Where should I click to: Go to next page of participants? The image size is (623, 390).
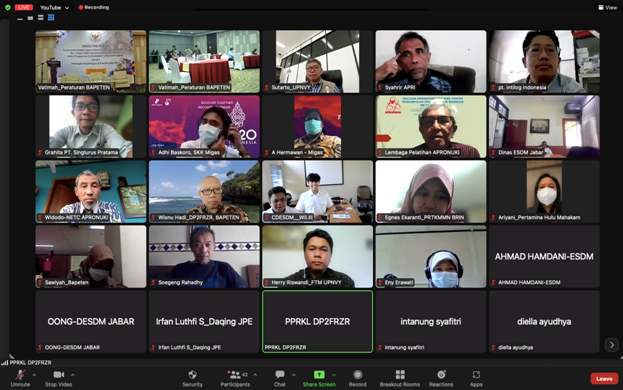[612, 344]
